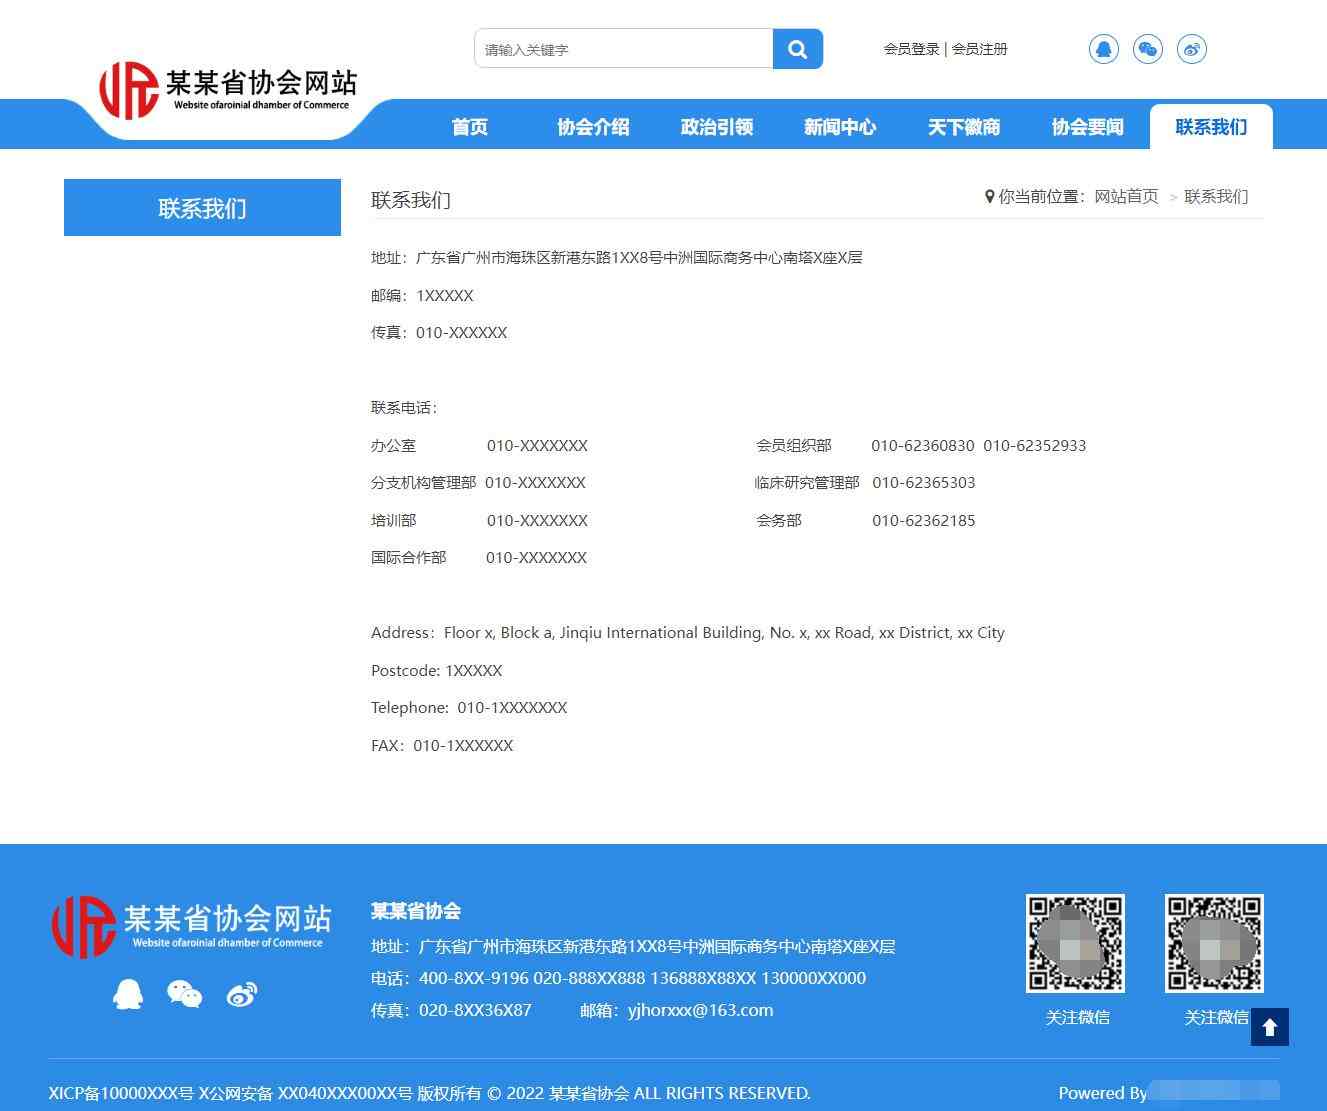Screen dimensions: 1327x1111
Task: Click 网站首页 breadcrumb link
Action: point(1126,197)
